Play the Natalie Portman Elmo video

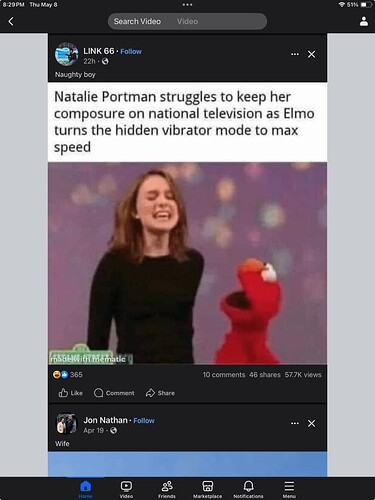(187, 263)
